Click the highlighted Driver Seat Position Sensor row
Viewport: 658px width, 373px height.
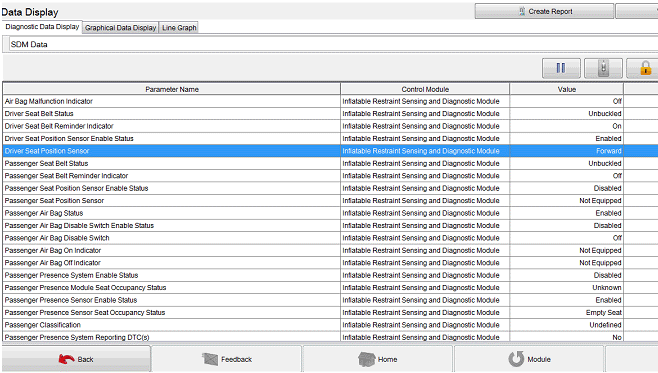[x=330, y=151]
